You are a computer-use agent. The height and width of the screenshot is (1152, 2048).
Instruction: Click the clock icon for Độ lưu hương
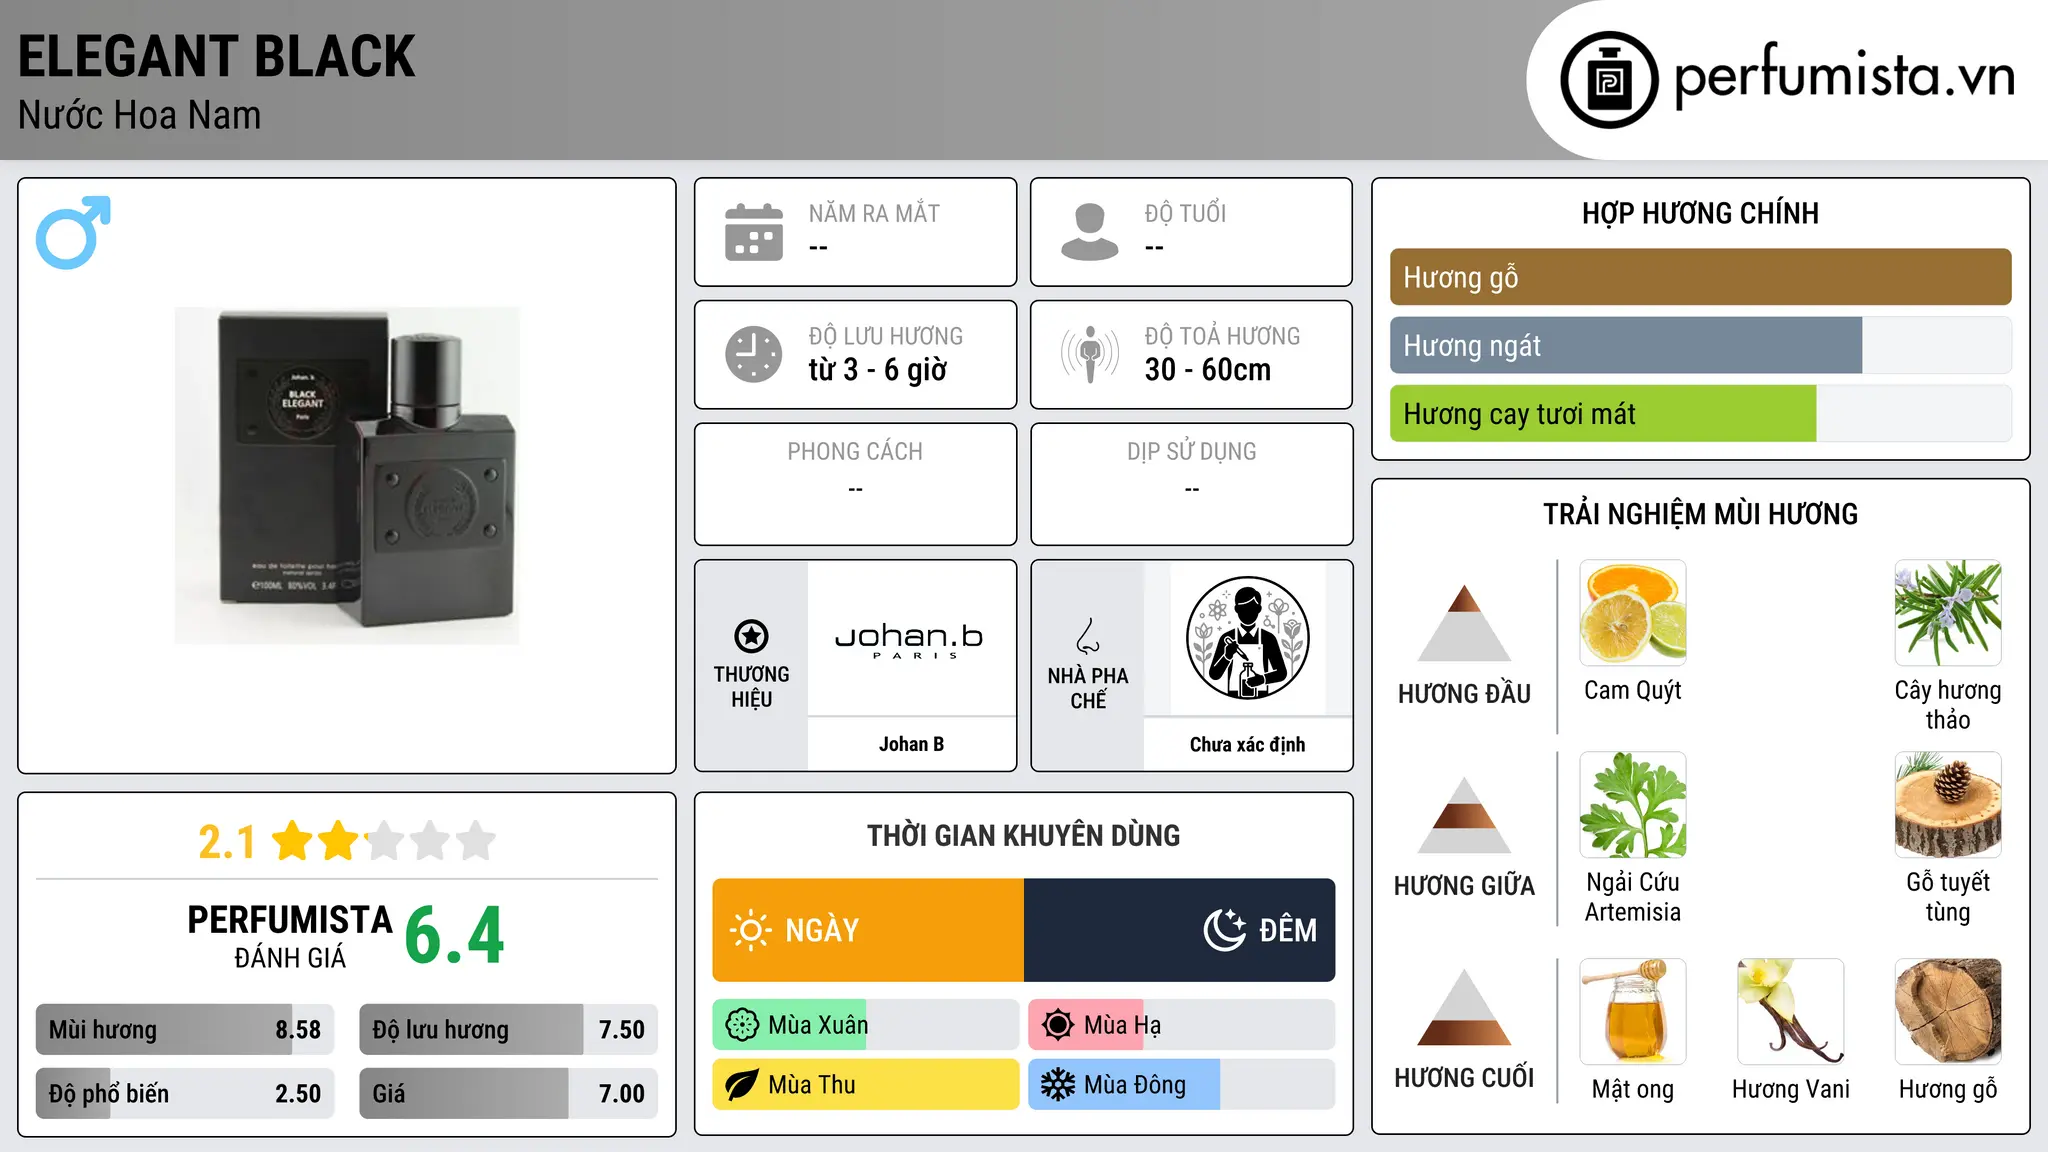click(x=754, y=354)
